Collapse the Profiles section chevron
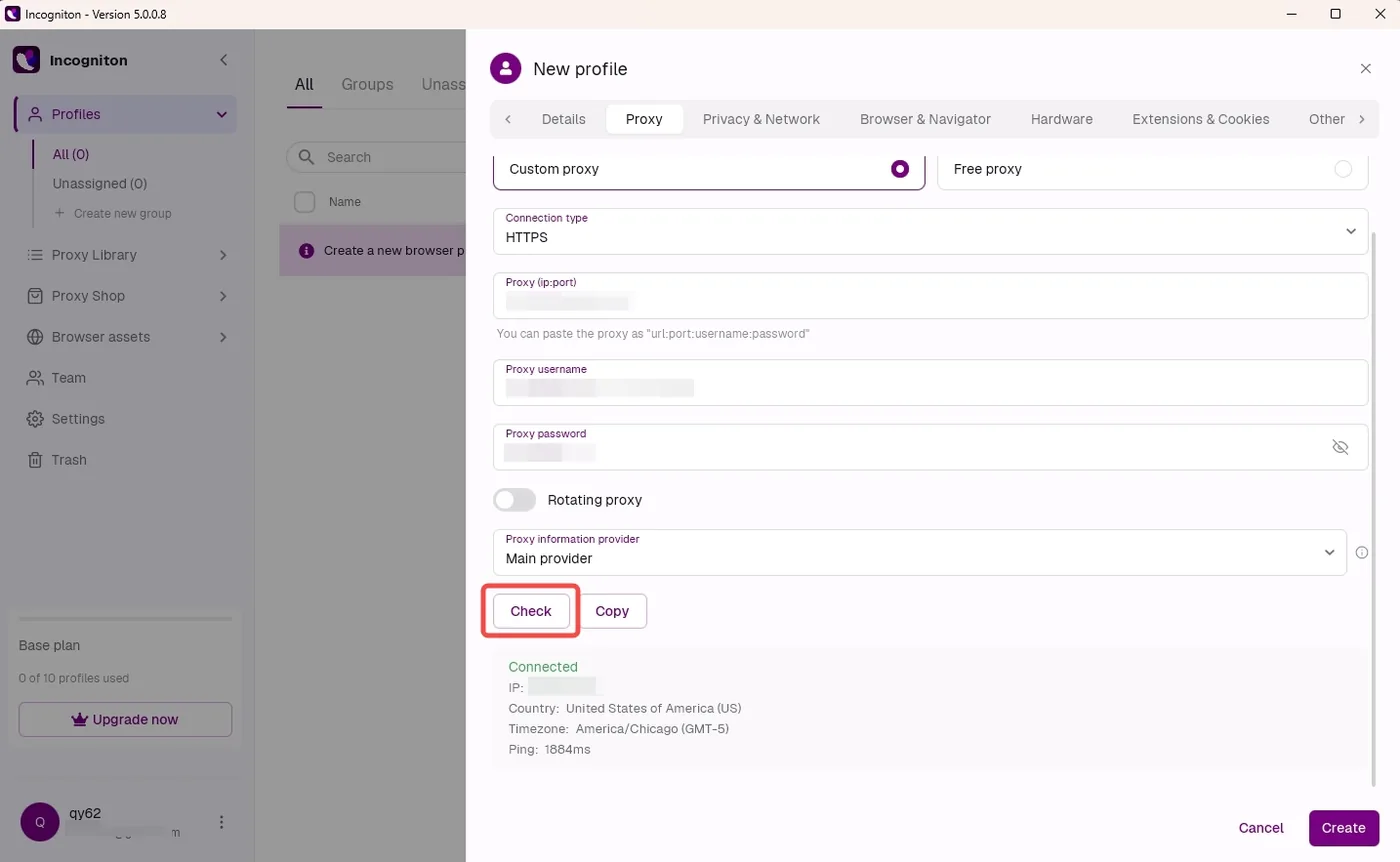This screenshot has height=862, width=1400. click(222, 114)
